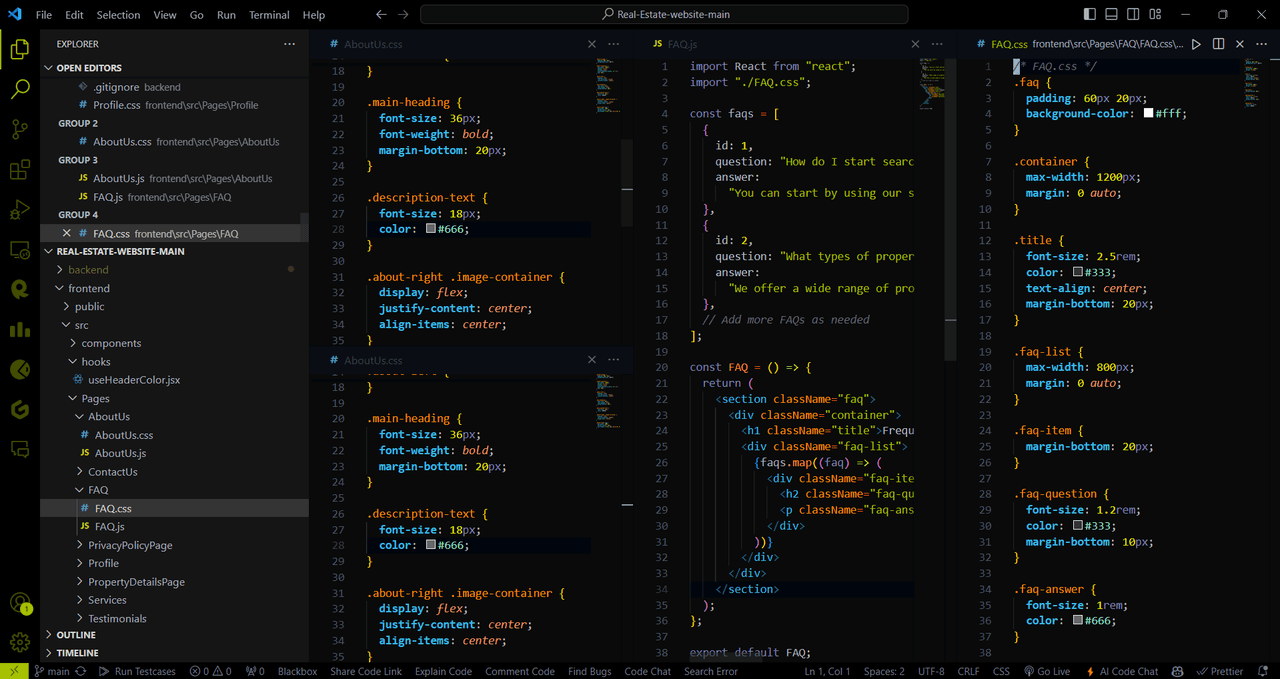Screen dimensions: 1280x679
Task: Expand the OUTLINE section
Action: (76, 635)
